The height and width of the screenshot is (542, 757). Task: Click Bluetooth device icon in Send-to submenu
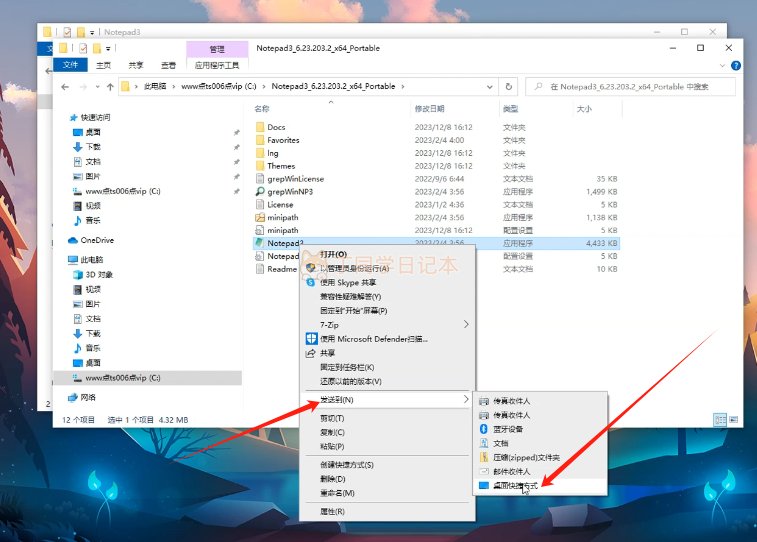click(x=484, y=429)
